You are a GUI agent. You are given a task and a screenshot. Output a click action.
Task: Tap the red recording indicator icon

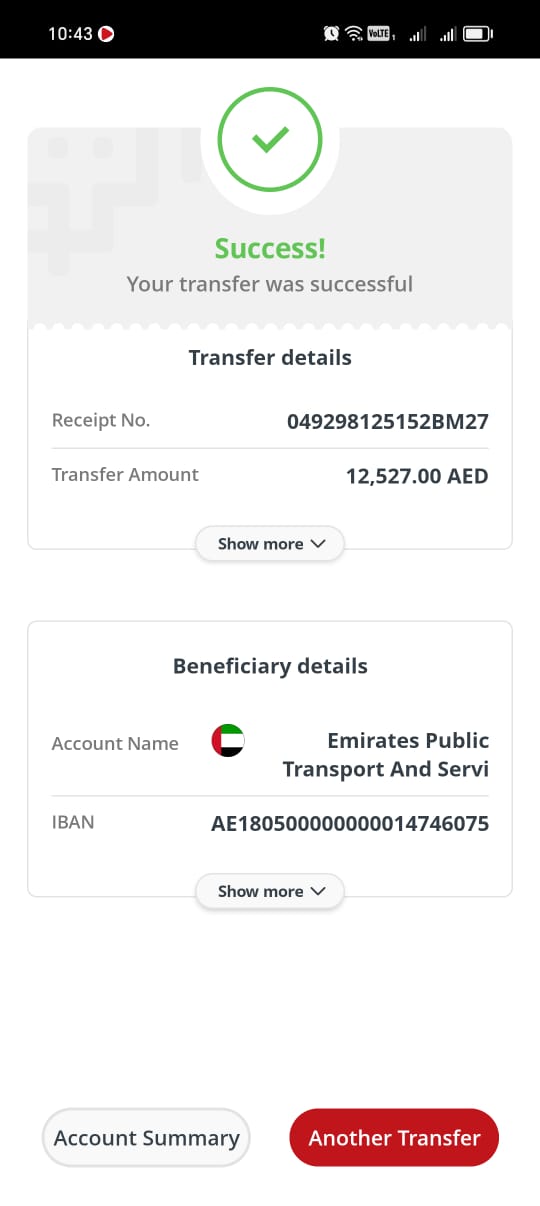(x=106, y=34)
